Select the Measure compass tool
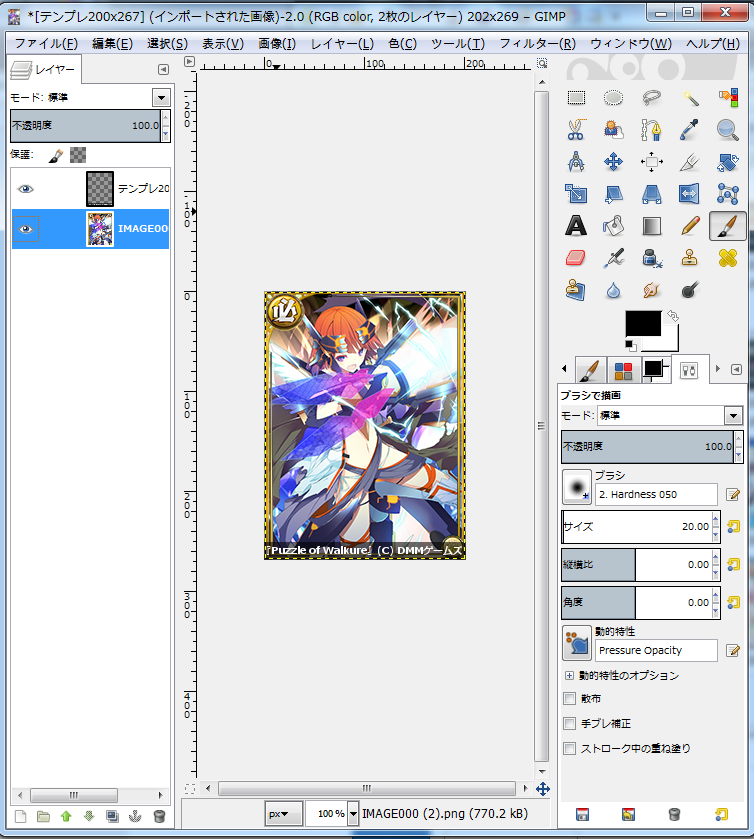754x839 pixels. coord(576,162)
